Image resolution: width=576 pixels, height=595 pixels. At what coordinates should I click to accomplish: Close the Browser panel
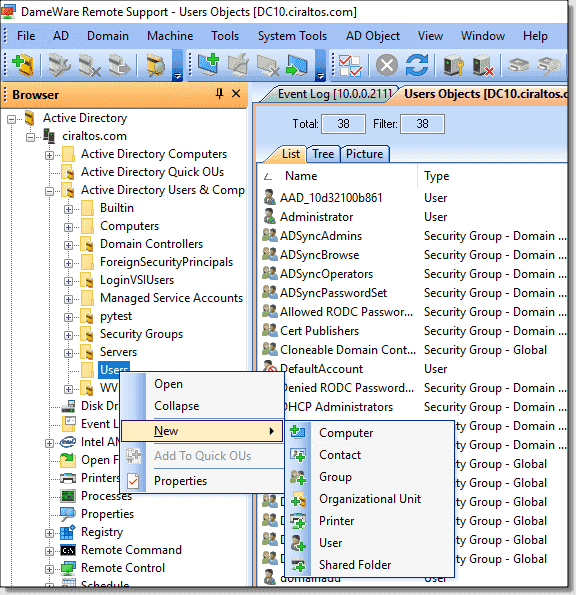click(236, 93)
